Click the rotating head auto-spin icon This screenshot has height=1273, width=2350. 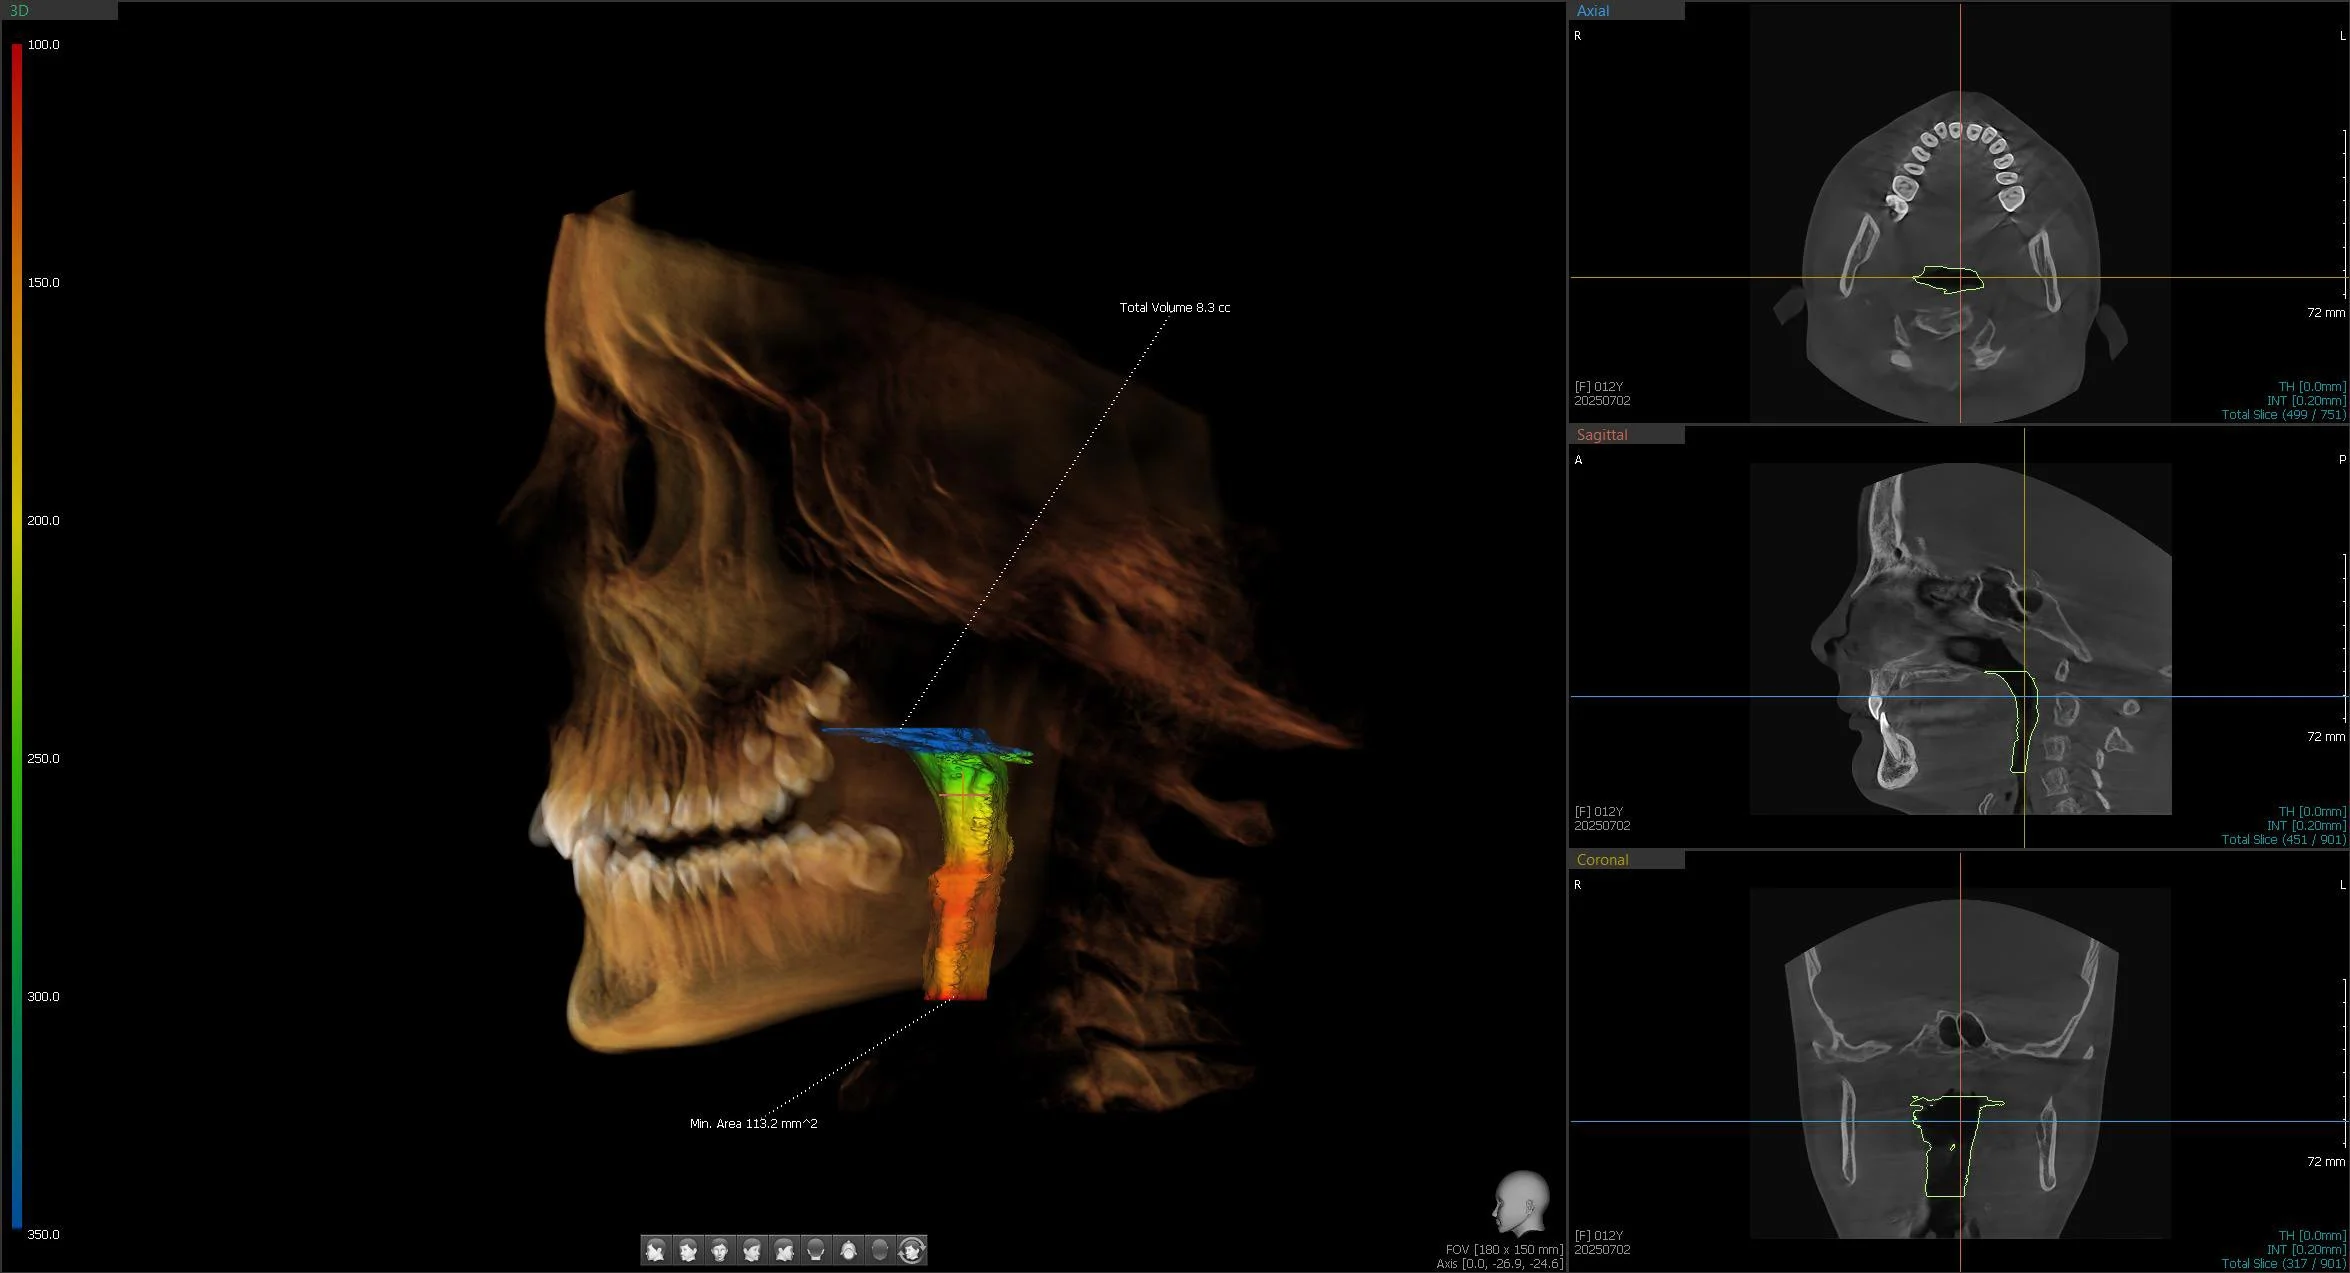(x=912, y=1250)
